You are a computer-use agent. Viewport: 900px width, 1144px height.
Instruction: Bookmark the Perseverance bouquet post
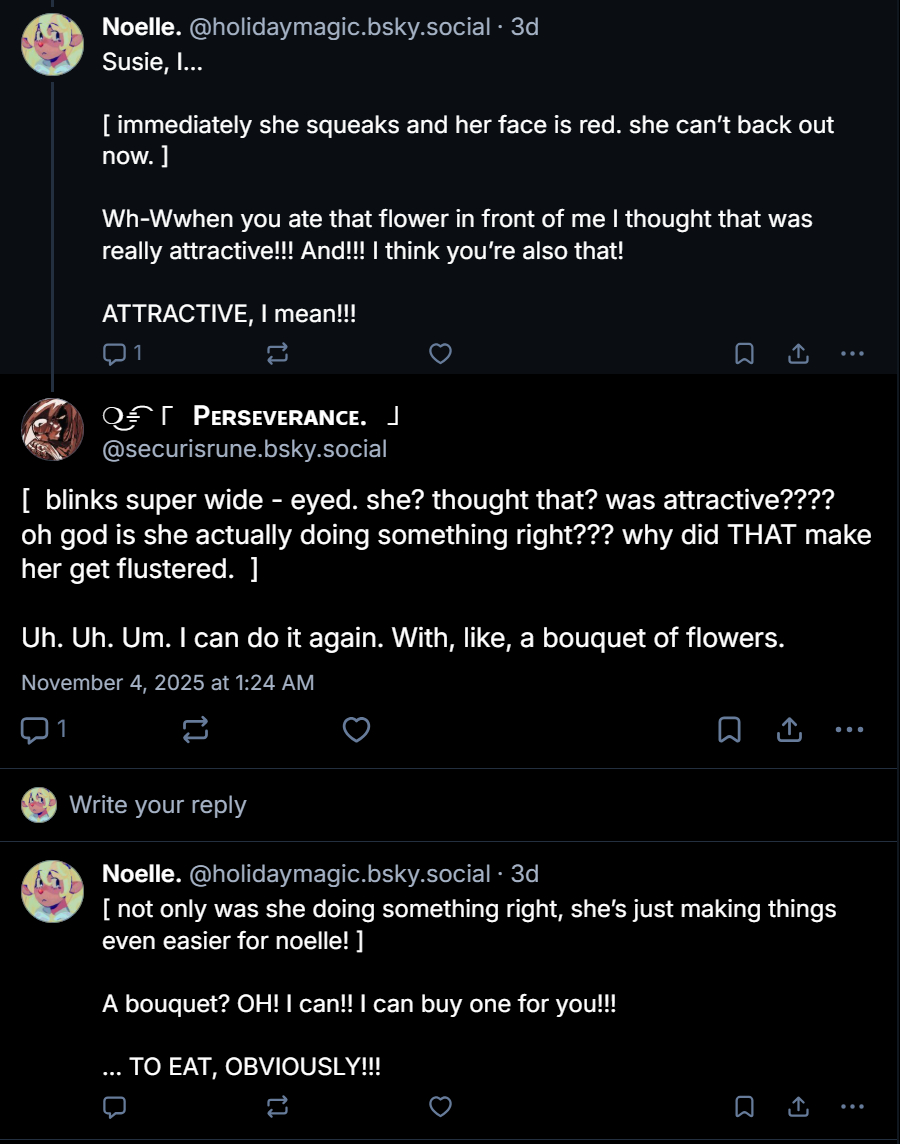[729, 730]
